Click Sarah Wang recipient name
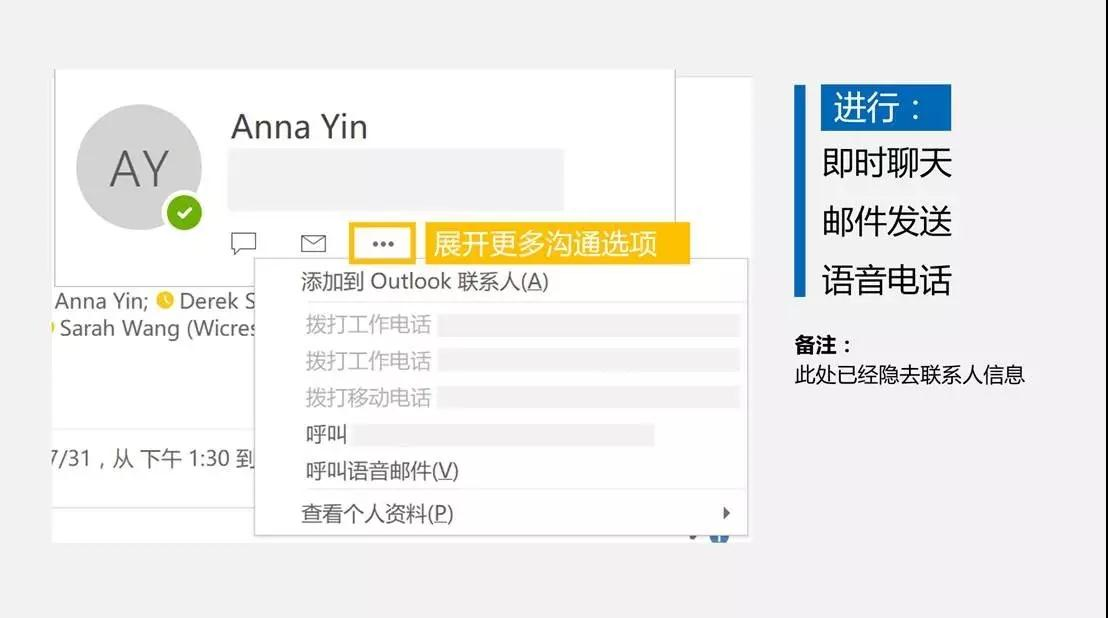This screenshot has width=1108, height=618. pyautogui.click(x=156, y=328)
